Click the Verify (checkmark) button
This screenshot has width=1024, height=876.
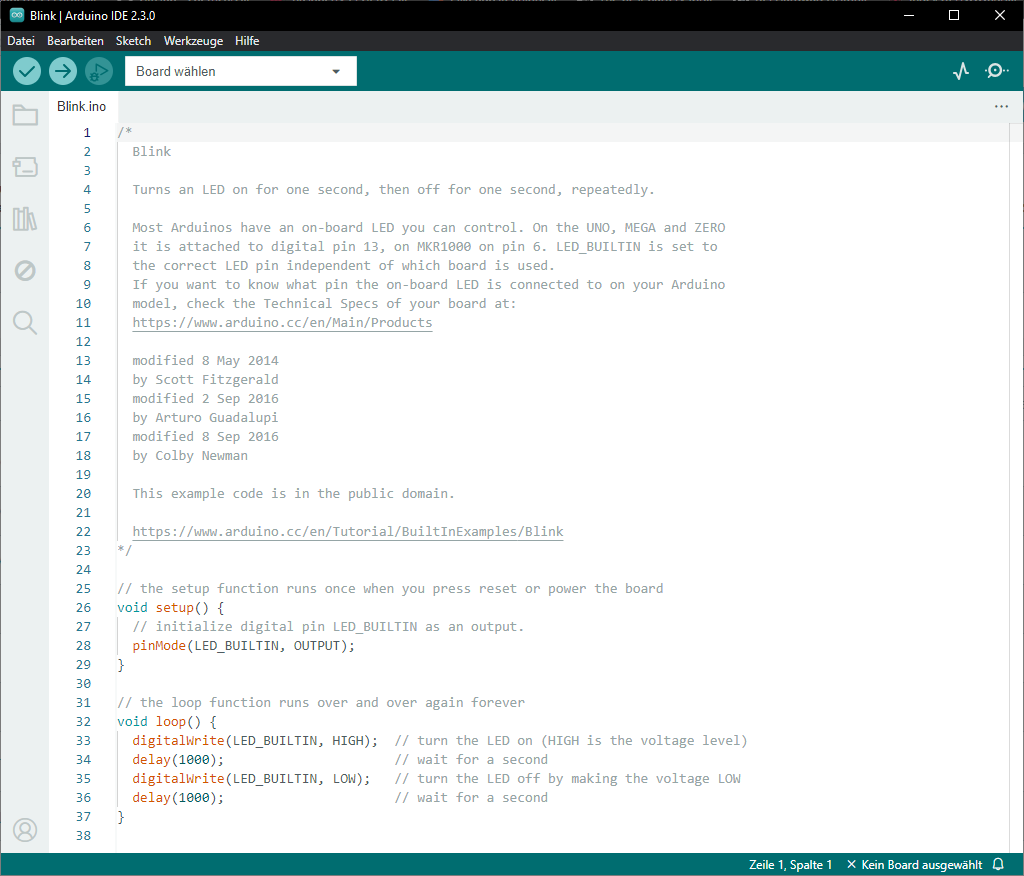27,71
